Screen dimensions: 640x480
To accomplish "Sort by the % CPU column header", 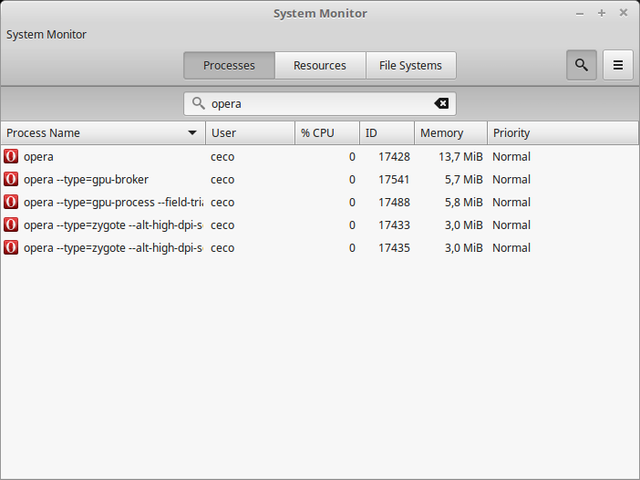I will point(327,133).
